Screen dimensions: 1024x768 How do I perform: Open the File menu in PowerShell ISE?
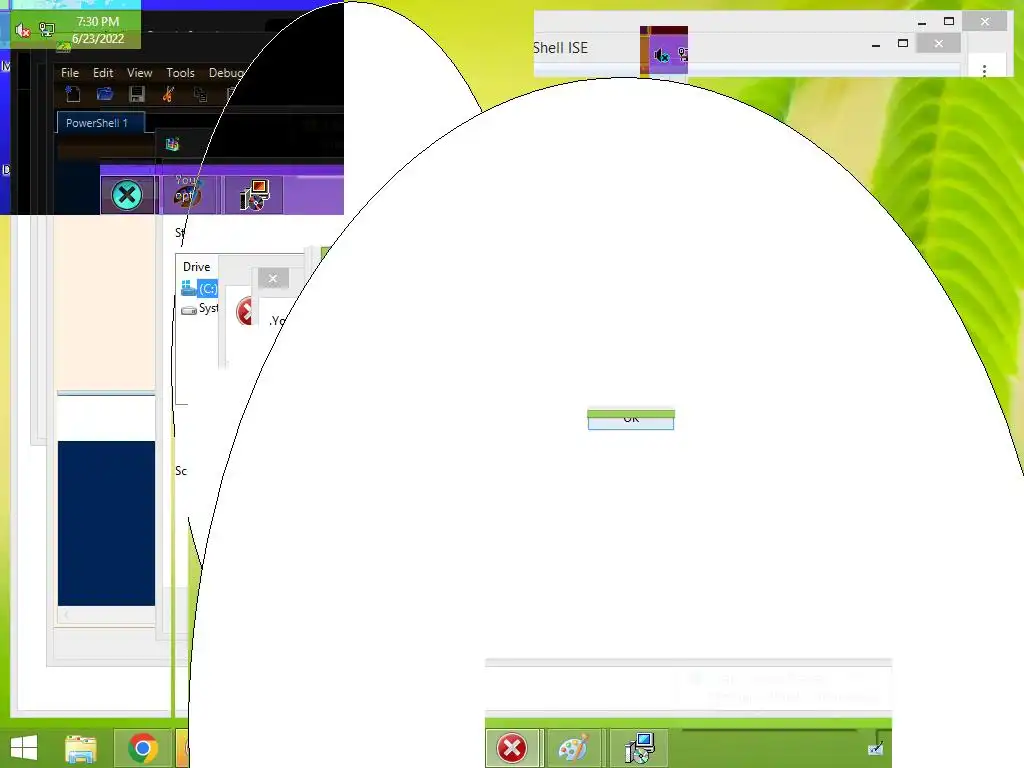point(70,72)
